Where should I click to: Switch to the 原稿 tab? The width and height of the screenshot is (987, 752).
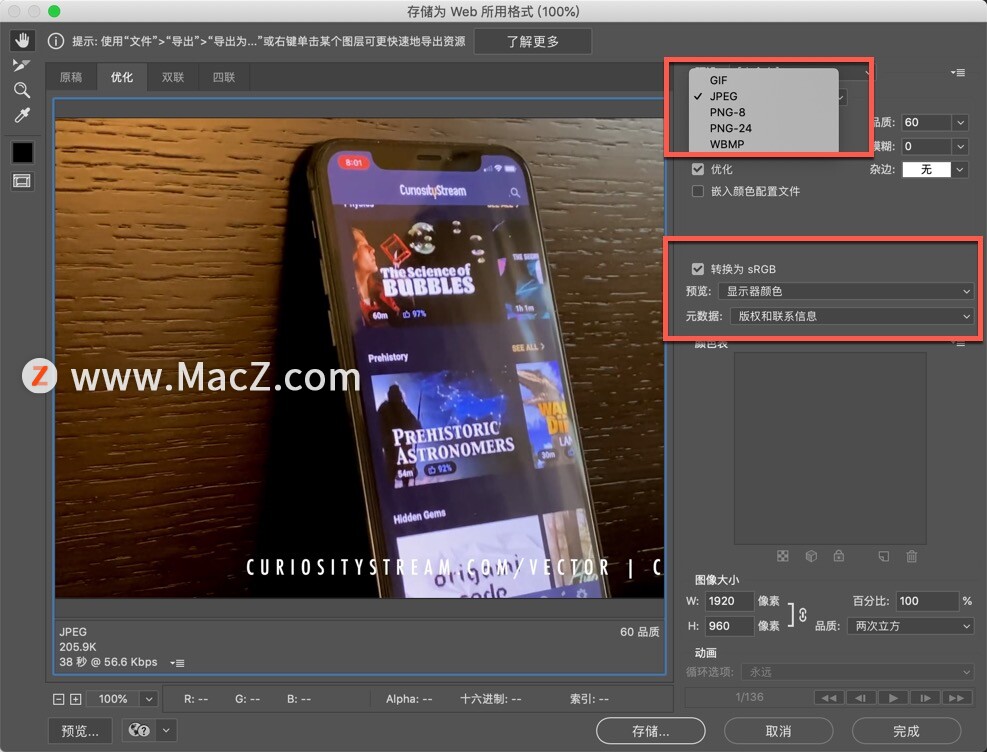coord(71,77)
